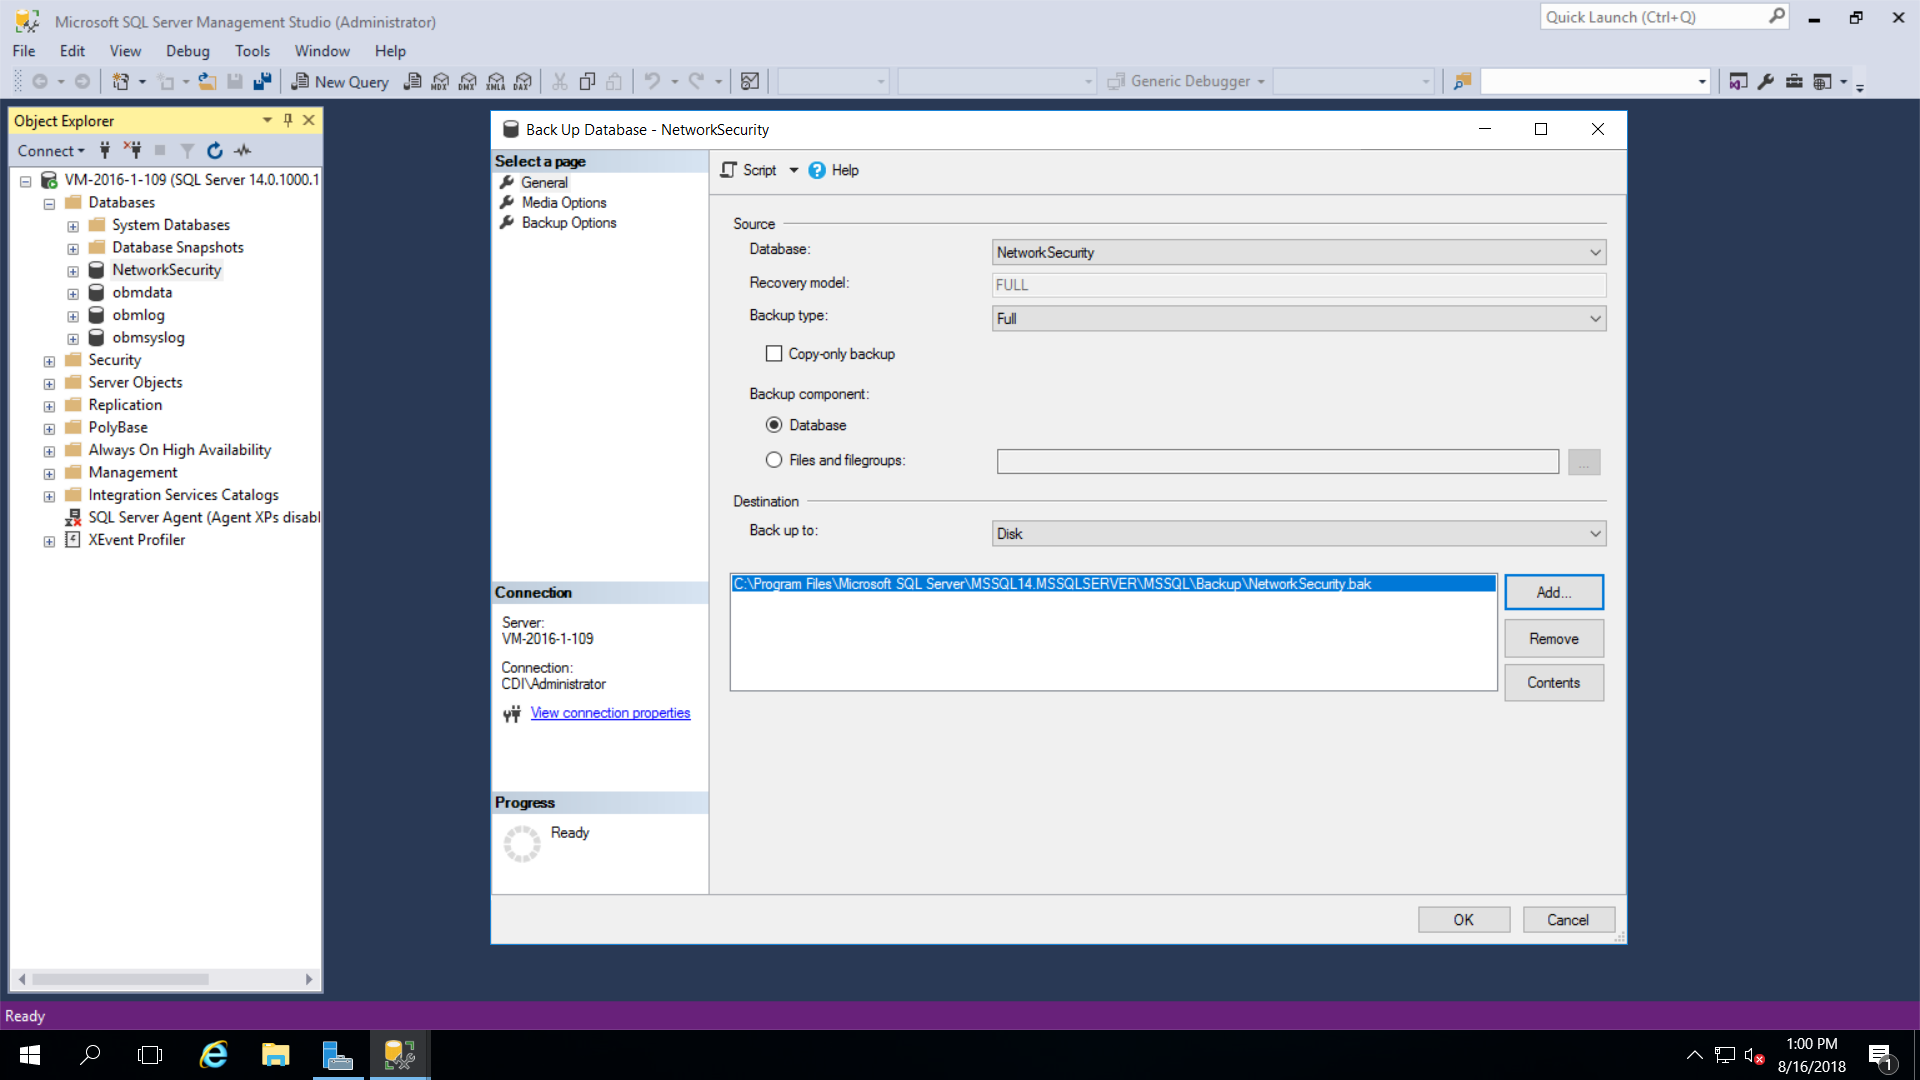Select the SQL Server Agent node
This screenshot has width=1920, height=1080.
coord(204,518)
